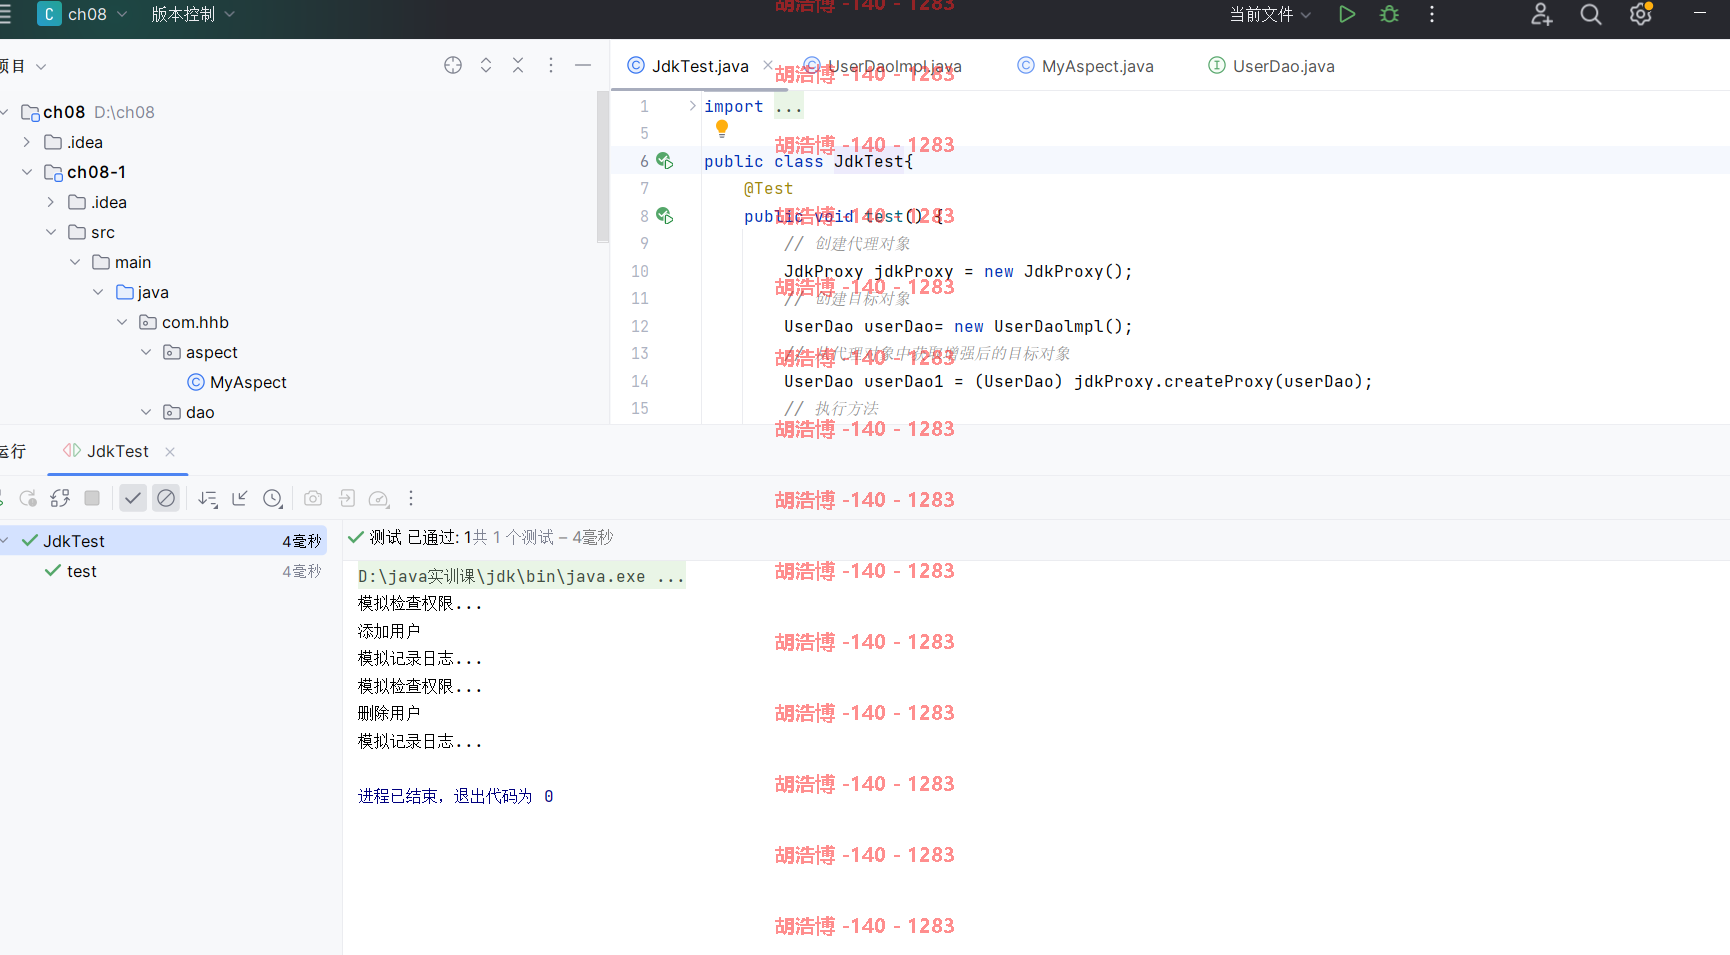
Task: Toggle show passed tests checkmark
Action: pos(133,498)
